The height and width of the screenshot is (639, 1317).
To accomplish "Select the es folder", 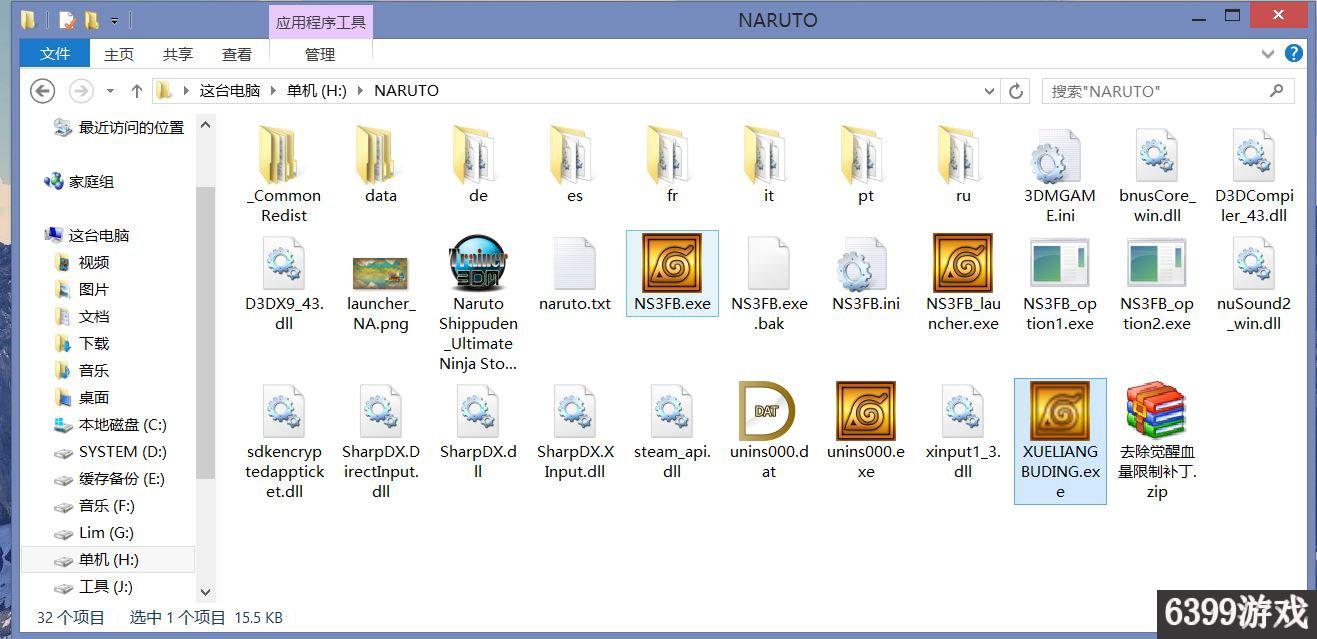I will tap(575, 166).
